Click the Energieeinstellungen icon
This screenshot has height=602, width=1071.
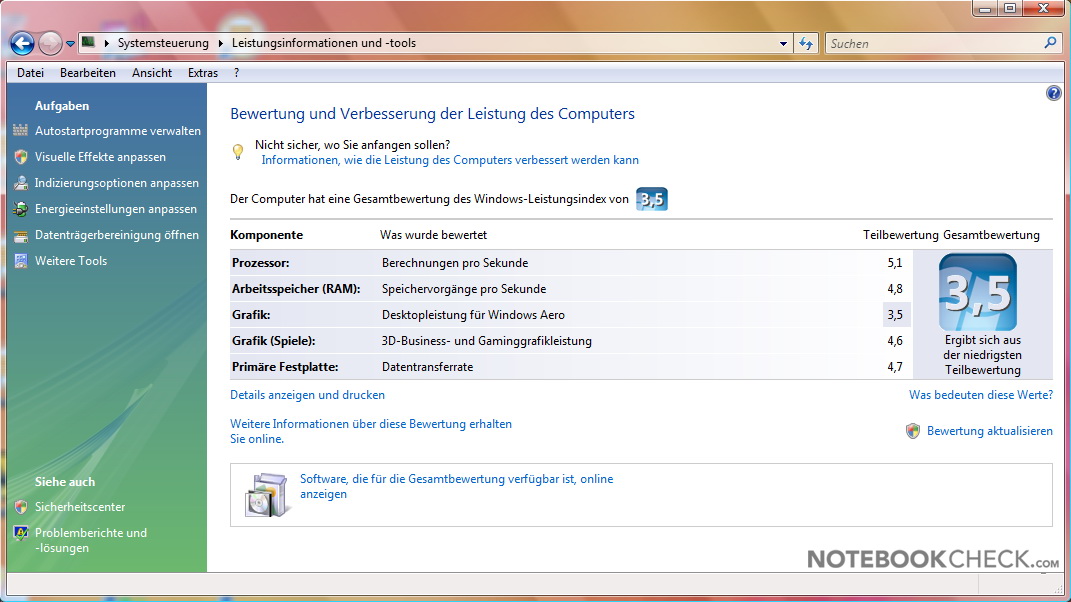tap(21, 208)
